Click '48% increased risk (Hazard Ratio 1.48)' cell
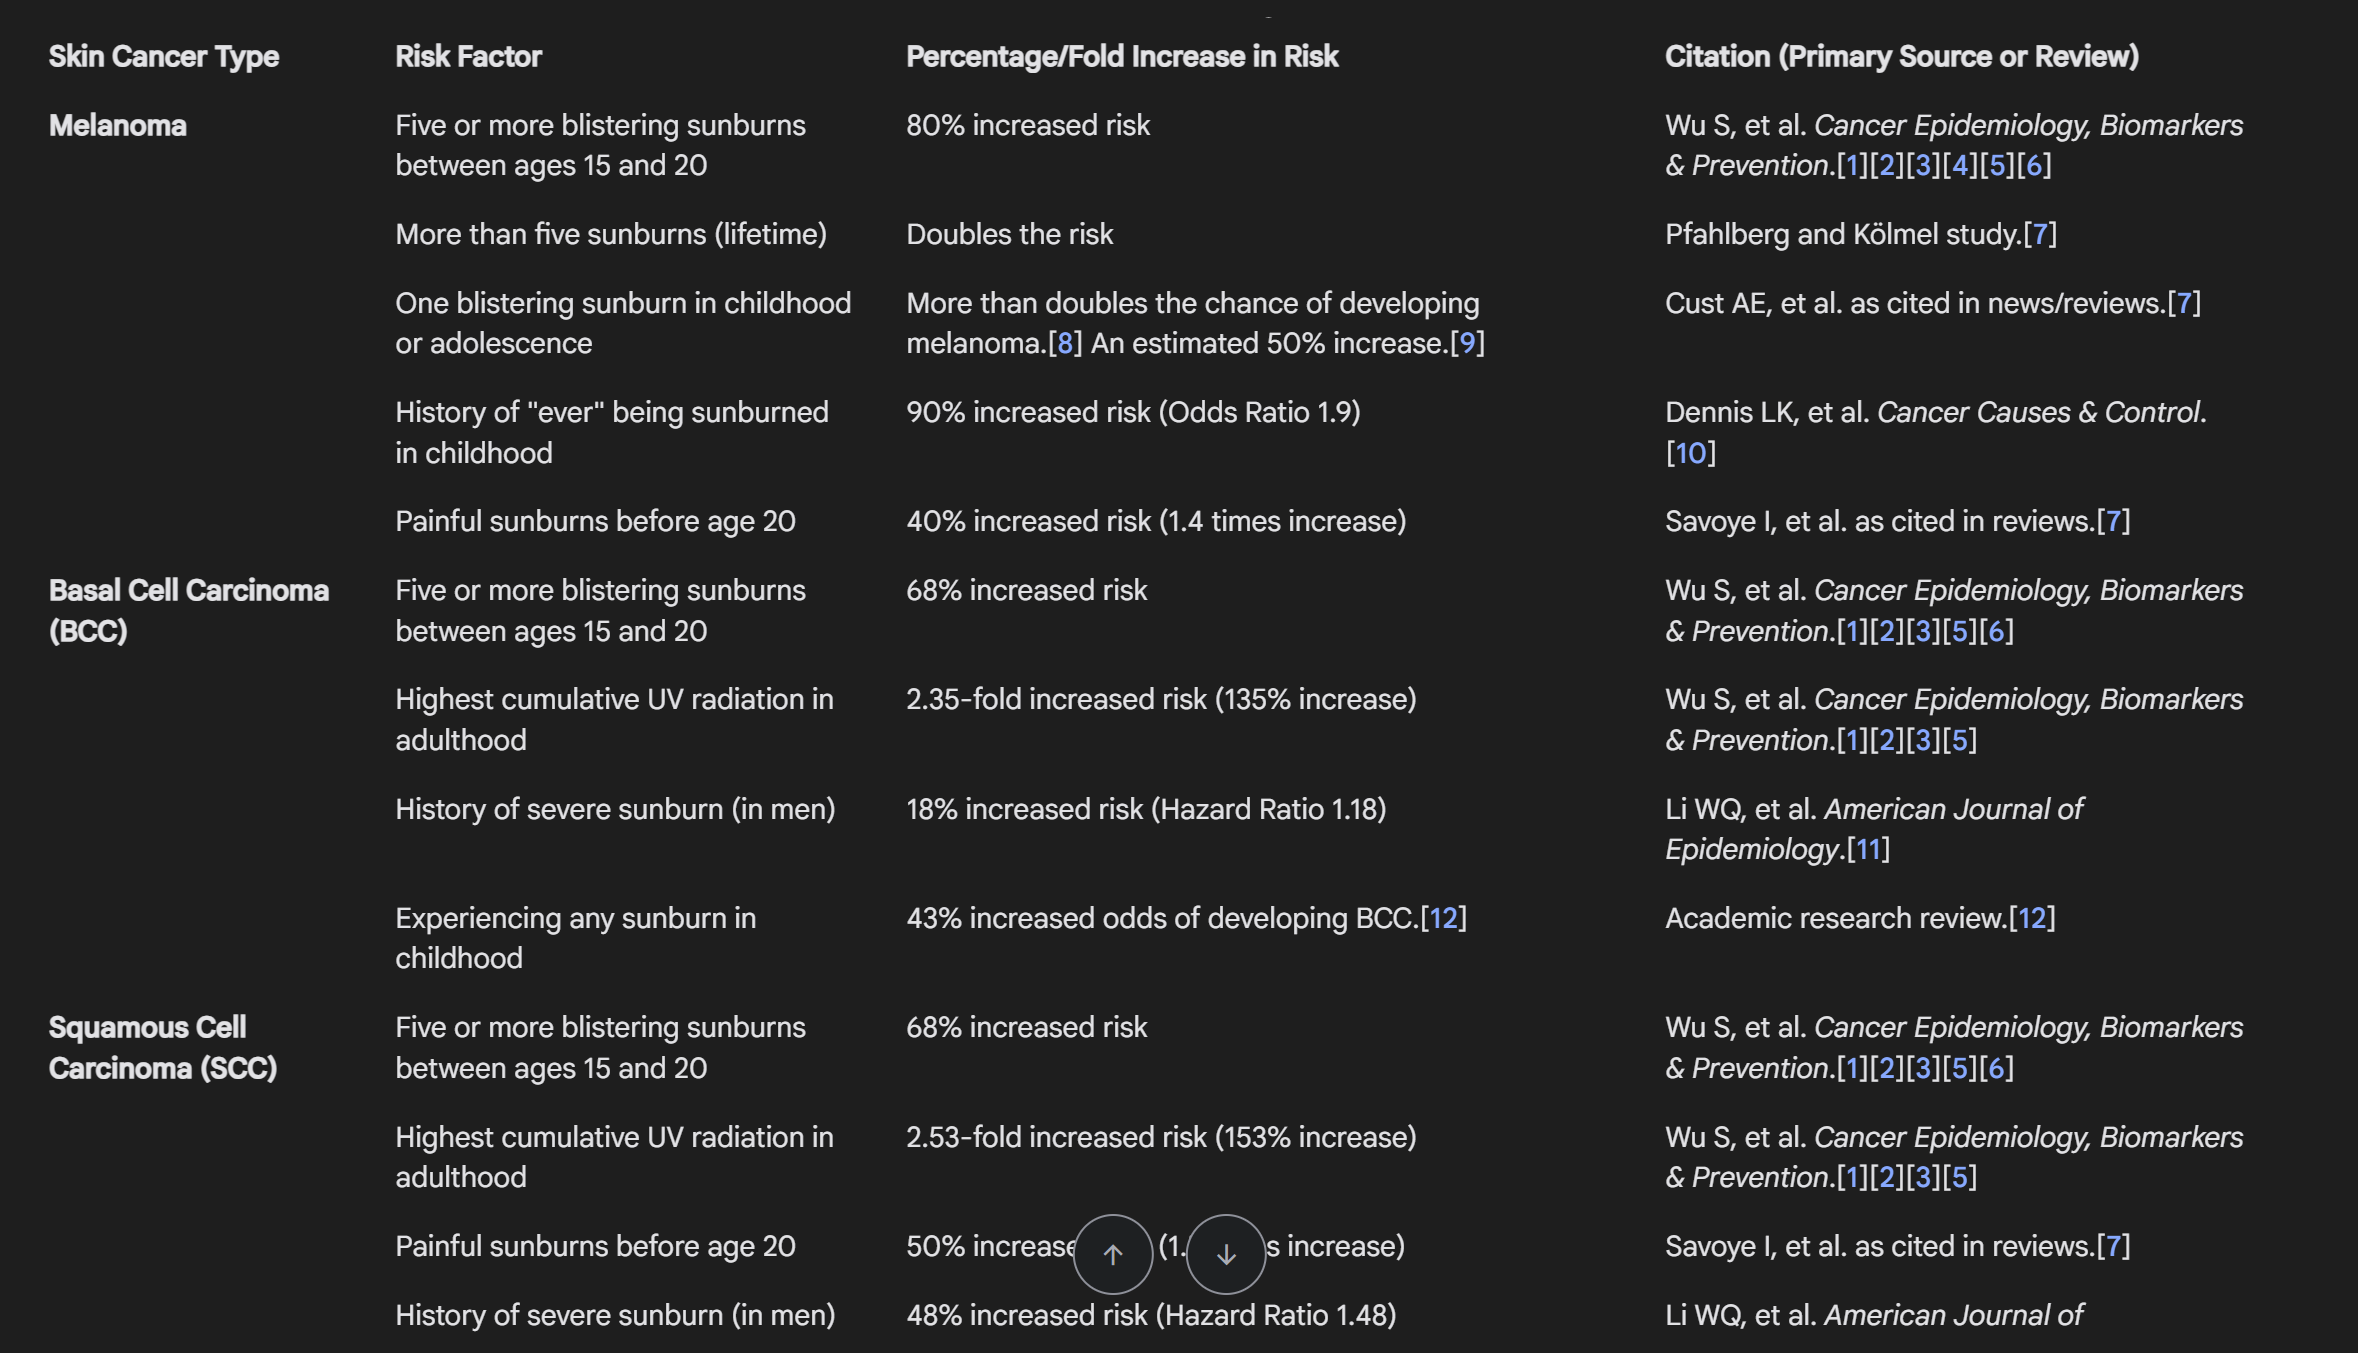2358x1353 pixels. (1151, 1315)
